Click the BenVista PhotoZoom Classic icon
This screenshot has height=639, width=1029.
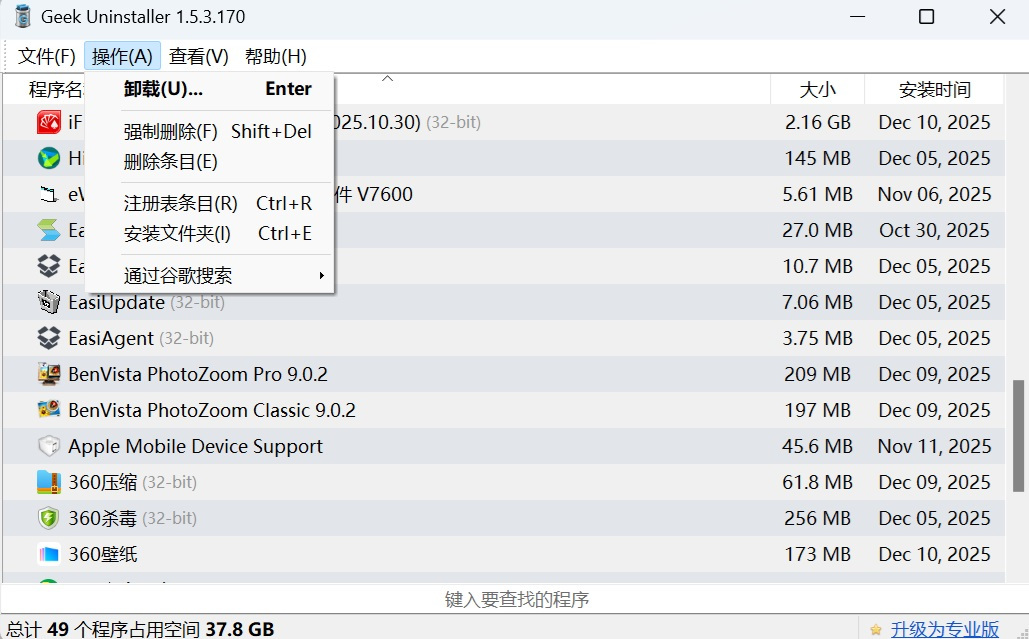click(48, 410)
